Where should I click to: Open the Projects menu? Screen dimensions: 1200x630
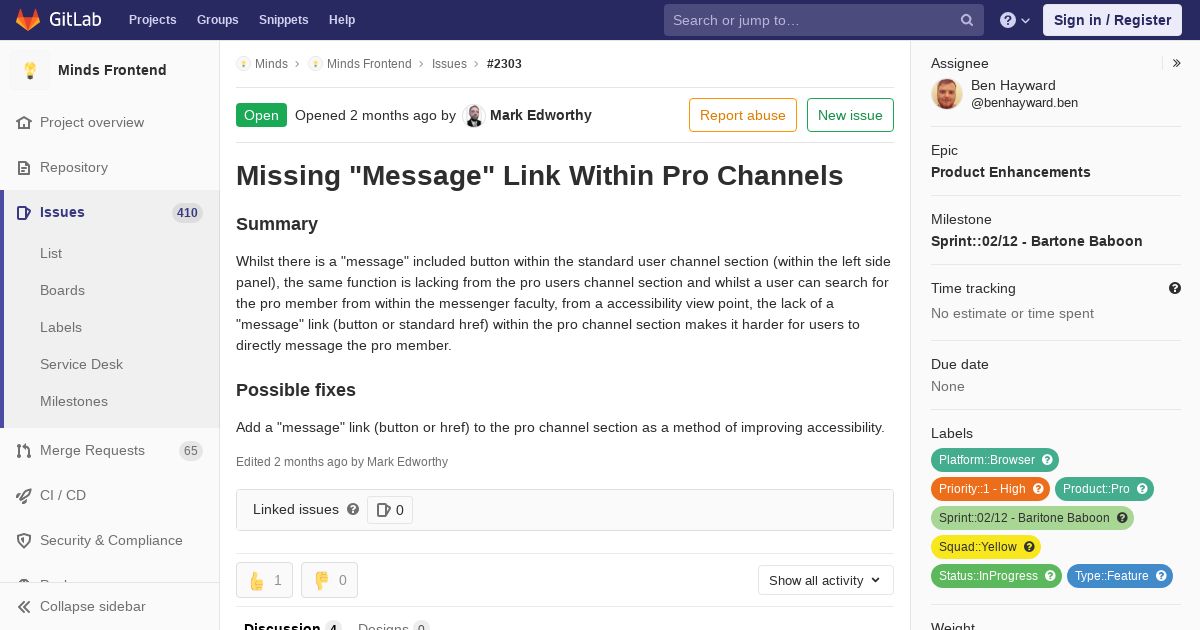152,20
